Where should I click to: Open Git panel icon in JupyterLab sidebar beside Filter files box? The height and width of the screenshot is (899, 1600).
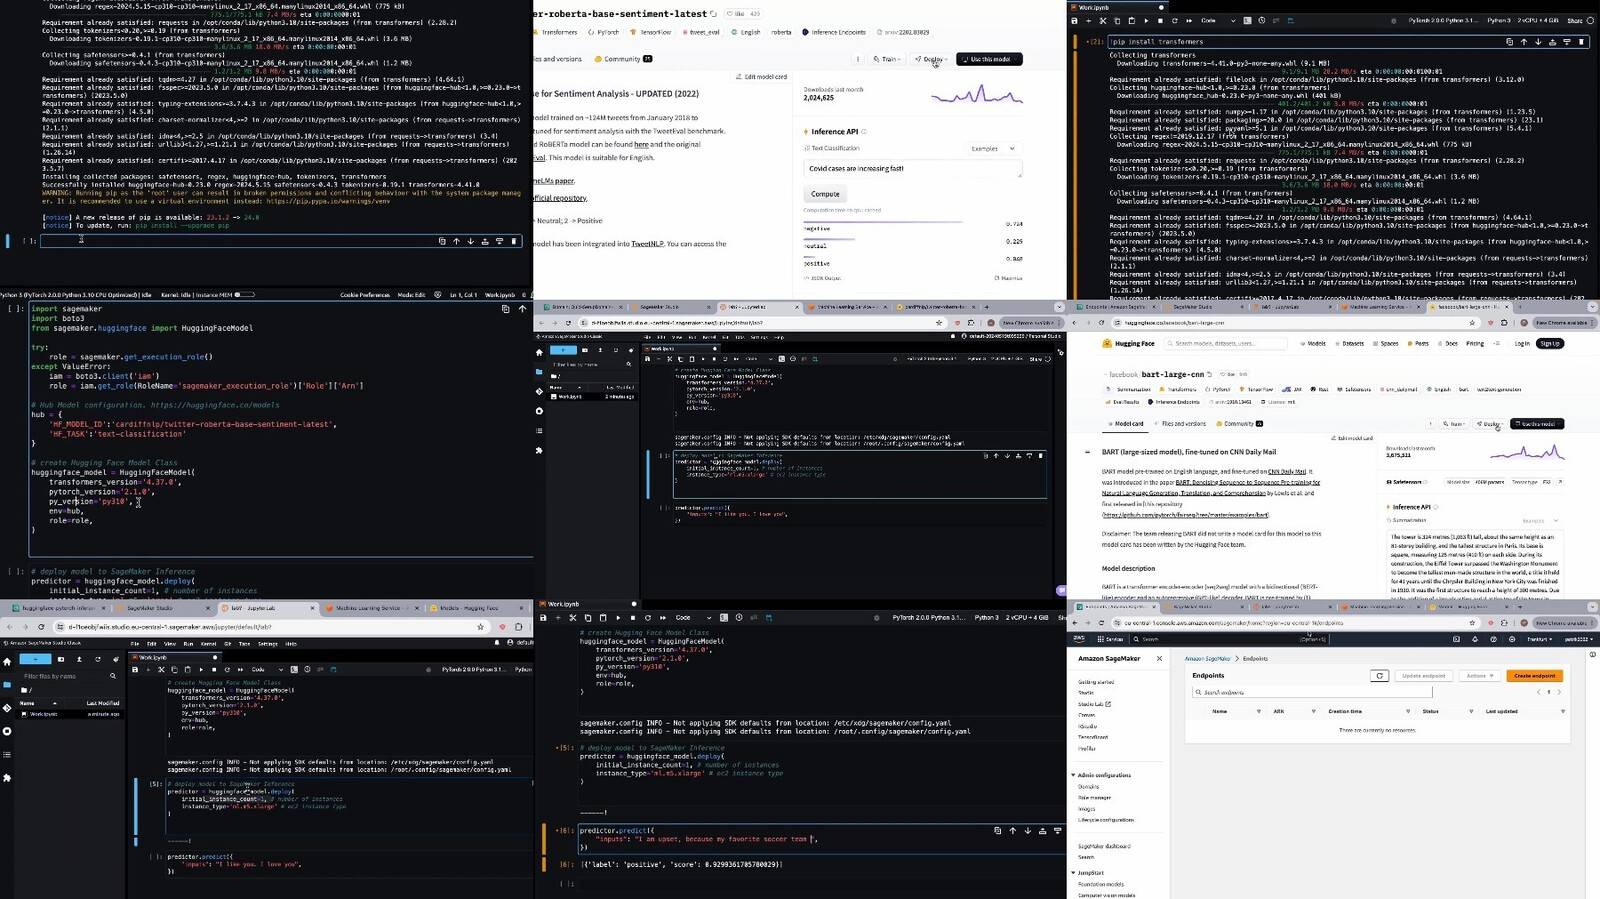point(7,708)
